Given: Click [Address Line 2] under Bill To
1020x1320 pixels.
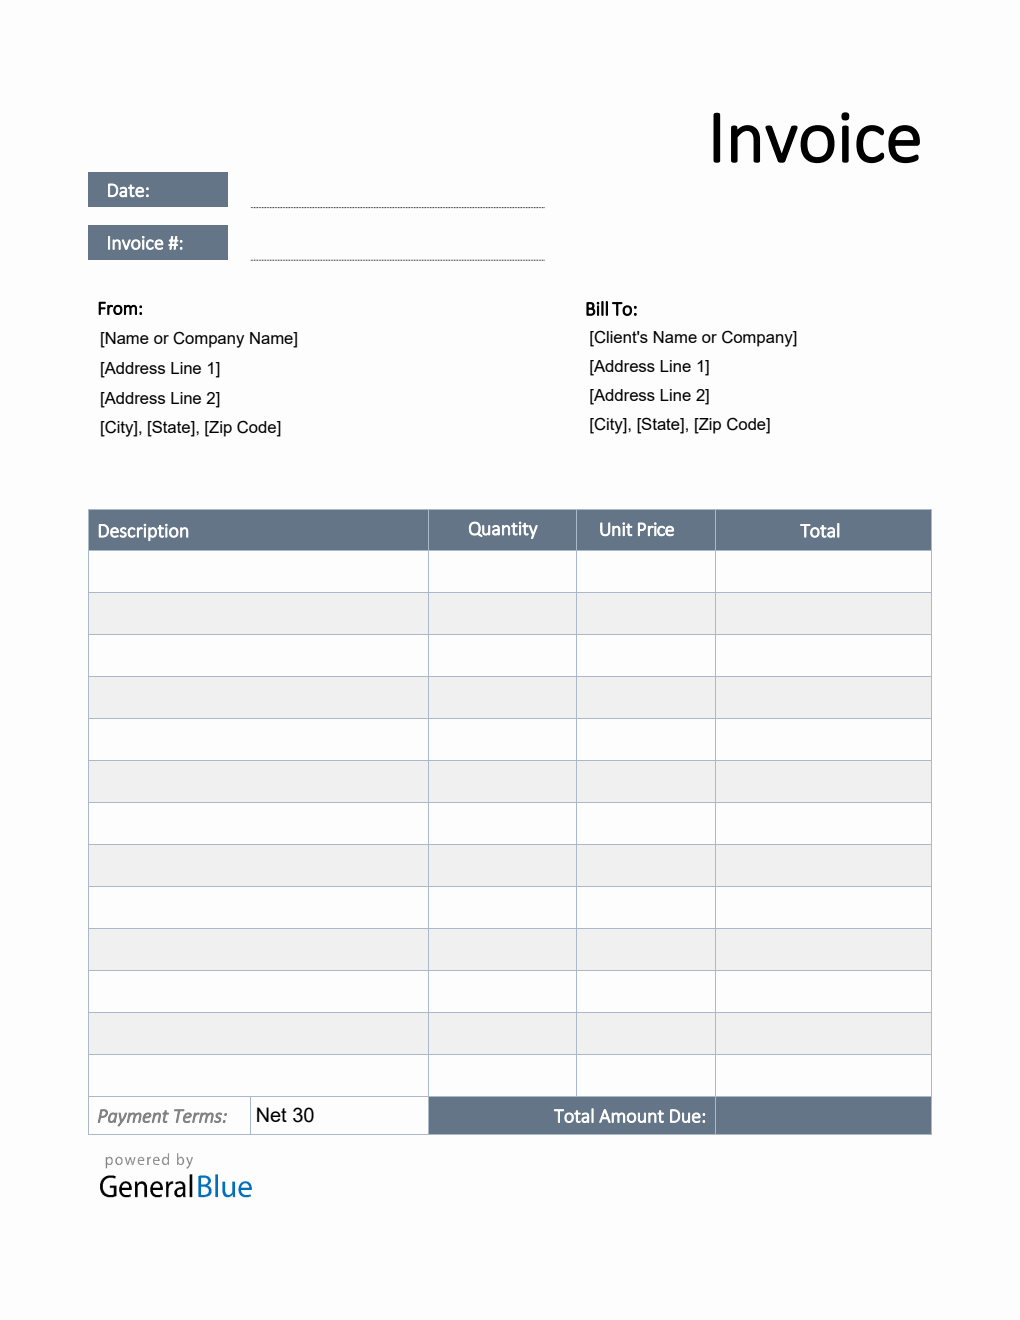Looking at the screenshot, I should pyautogui.click(x=649, y=395).
